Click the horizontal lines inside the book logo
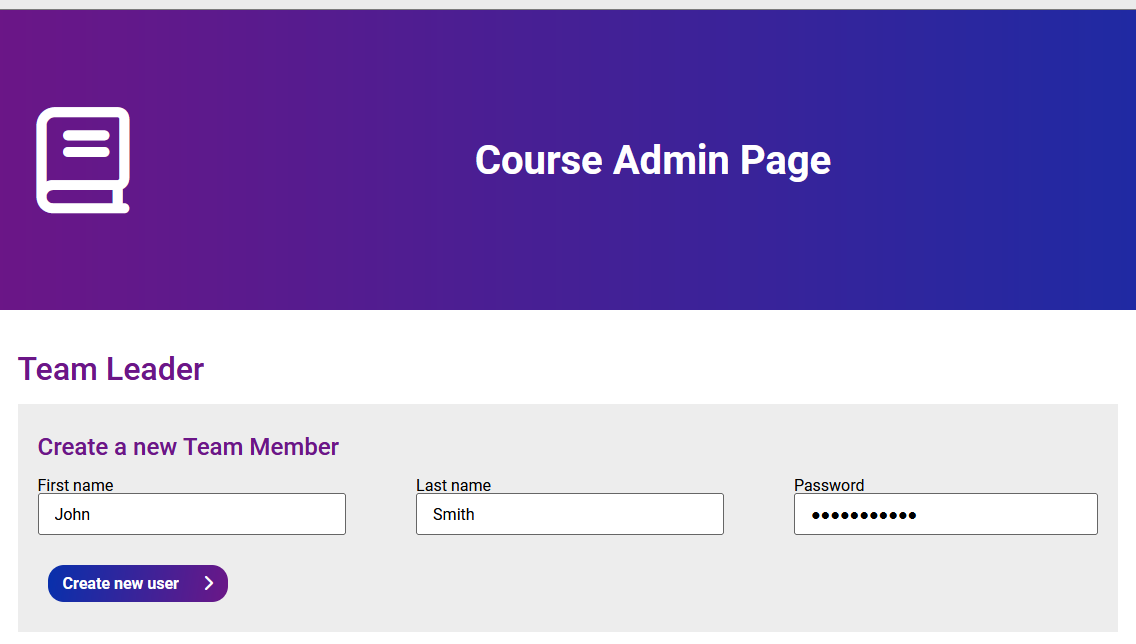Screen dimensions: 1136x644 (x=86, y=142)
